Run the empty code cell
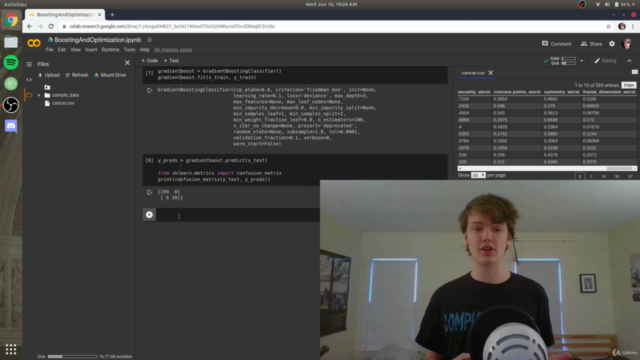640x360 pixels. [x=149, y=215]
